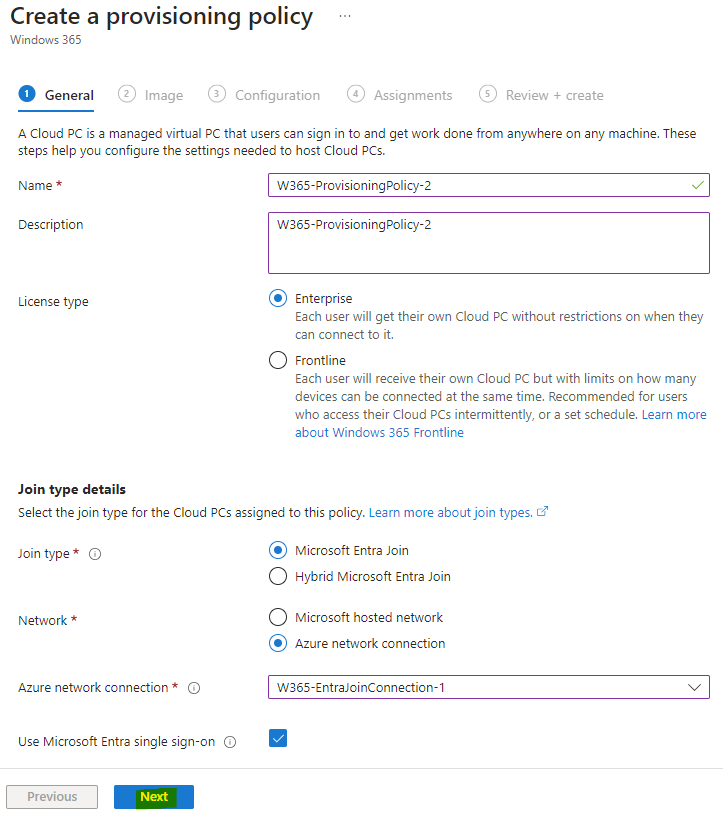This screenshot has height=813, width=723.
Task: Click the step 5 circle for Review
Action: (x=488, y=94)
